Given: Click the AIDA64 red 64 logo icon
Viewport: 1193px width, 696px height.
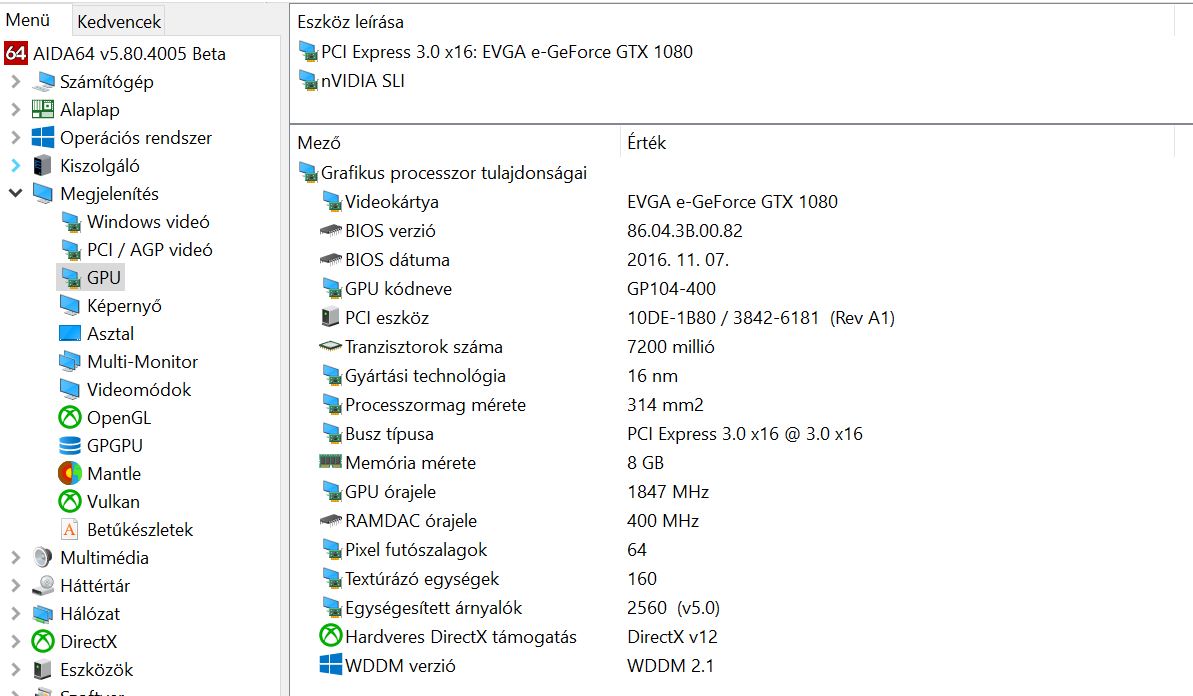Looking at the screenshot, I should pos(16,53).
